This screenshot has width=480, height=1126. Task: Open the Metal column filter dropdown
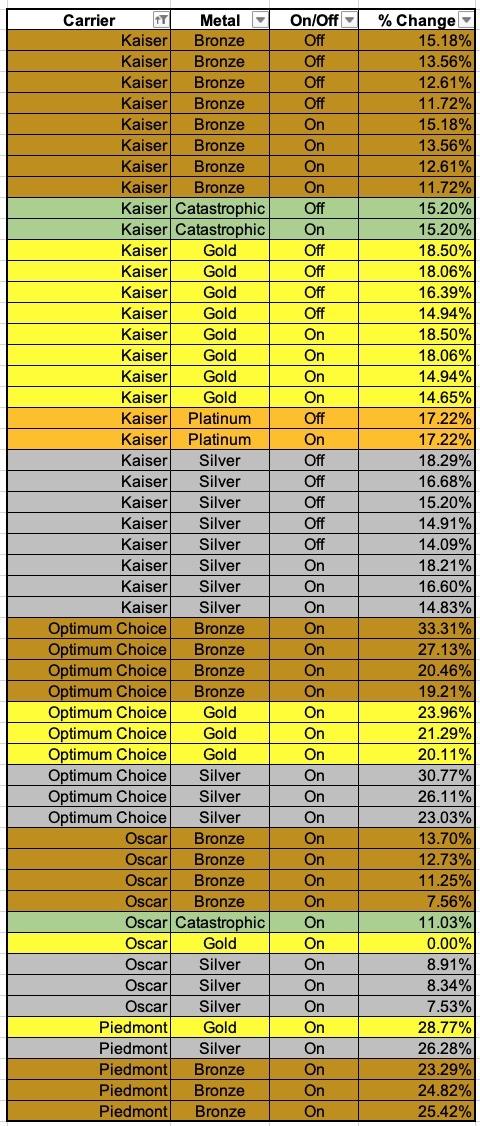pos(260,20)
